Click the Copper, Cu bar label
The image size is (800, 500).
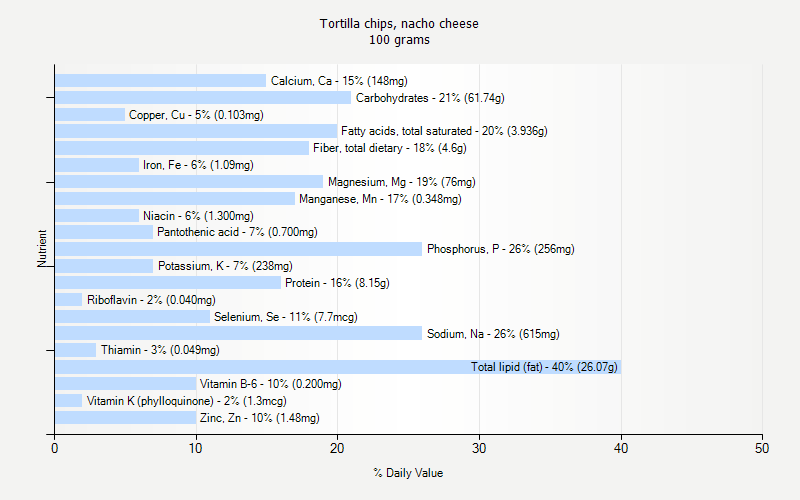tap(196, 115)
